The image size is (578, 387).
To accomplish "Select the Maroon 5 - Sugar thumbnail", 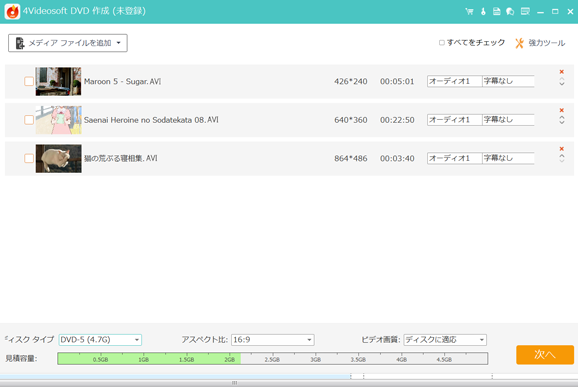I will (x=58, y=81).
